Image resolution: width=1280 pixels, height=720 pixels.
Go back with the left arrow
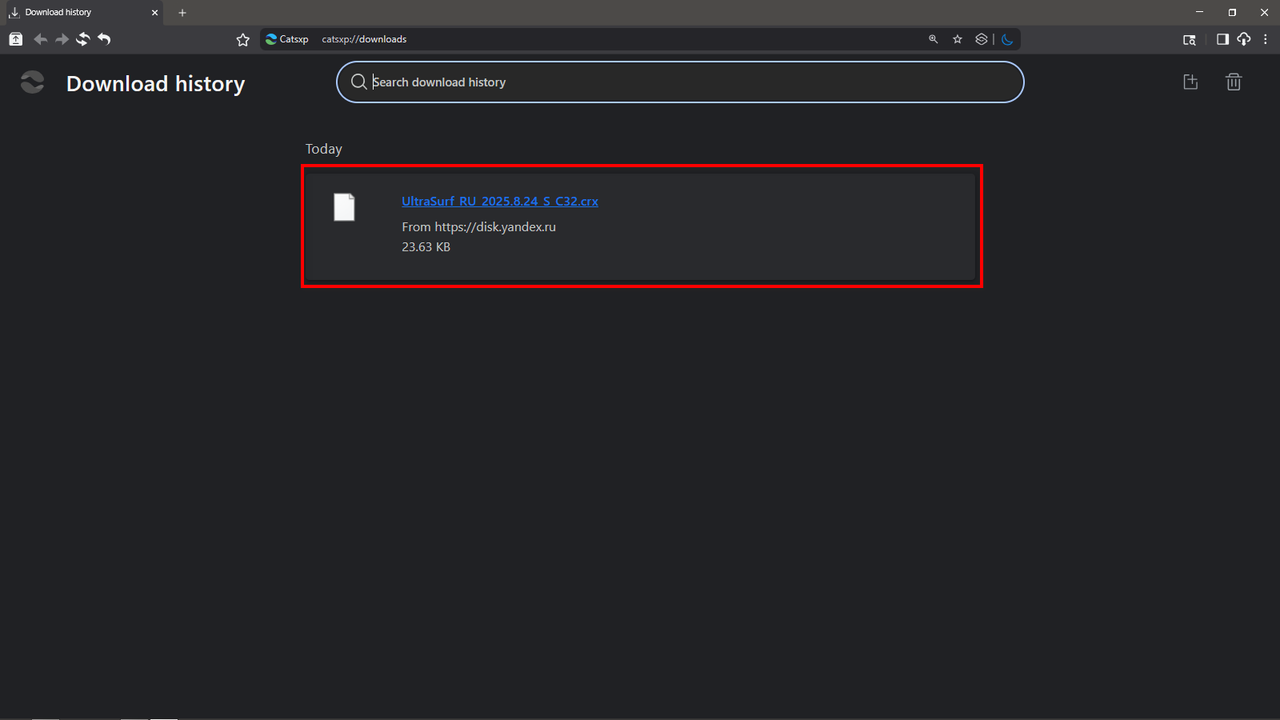(40, 39)
